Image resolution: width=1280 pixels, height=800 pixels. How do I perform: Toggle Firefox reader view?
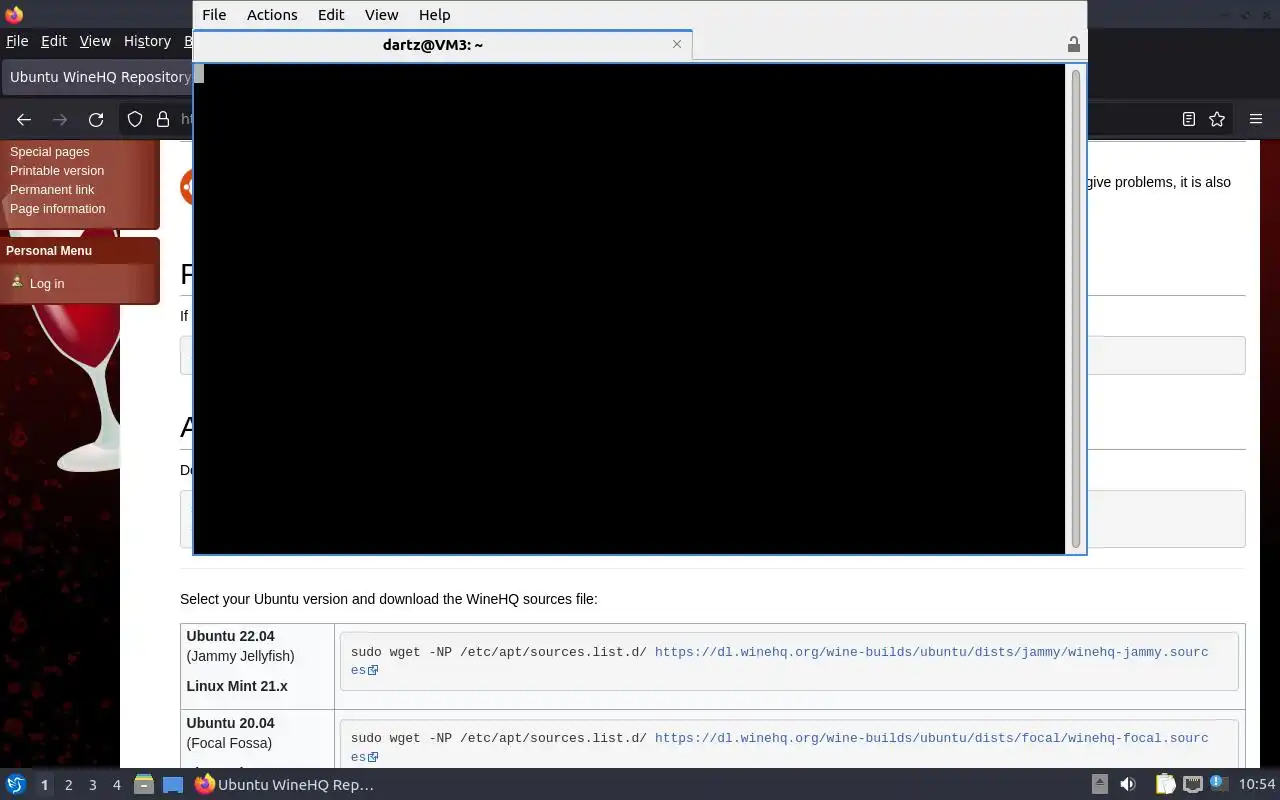pyautogui.click(x=1188, y=119)
